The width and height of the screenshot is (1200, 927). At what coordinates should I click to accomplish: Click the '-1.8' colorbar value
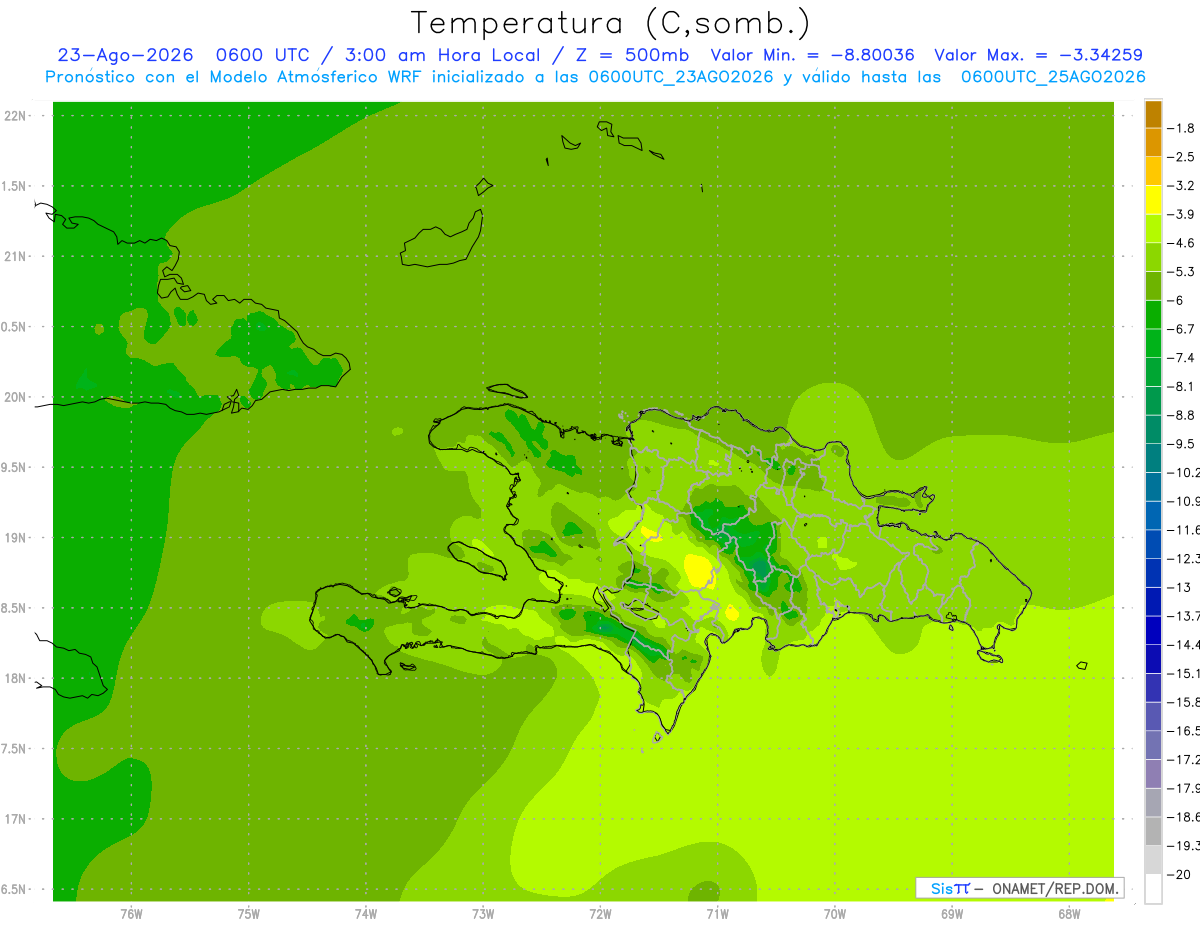click(x=1182, y=128)
